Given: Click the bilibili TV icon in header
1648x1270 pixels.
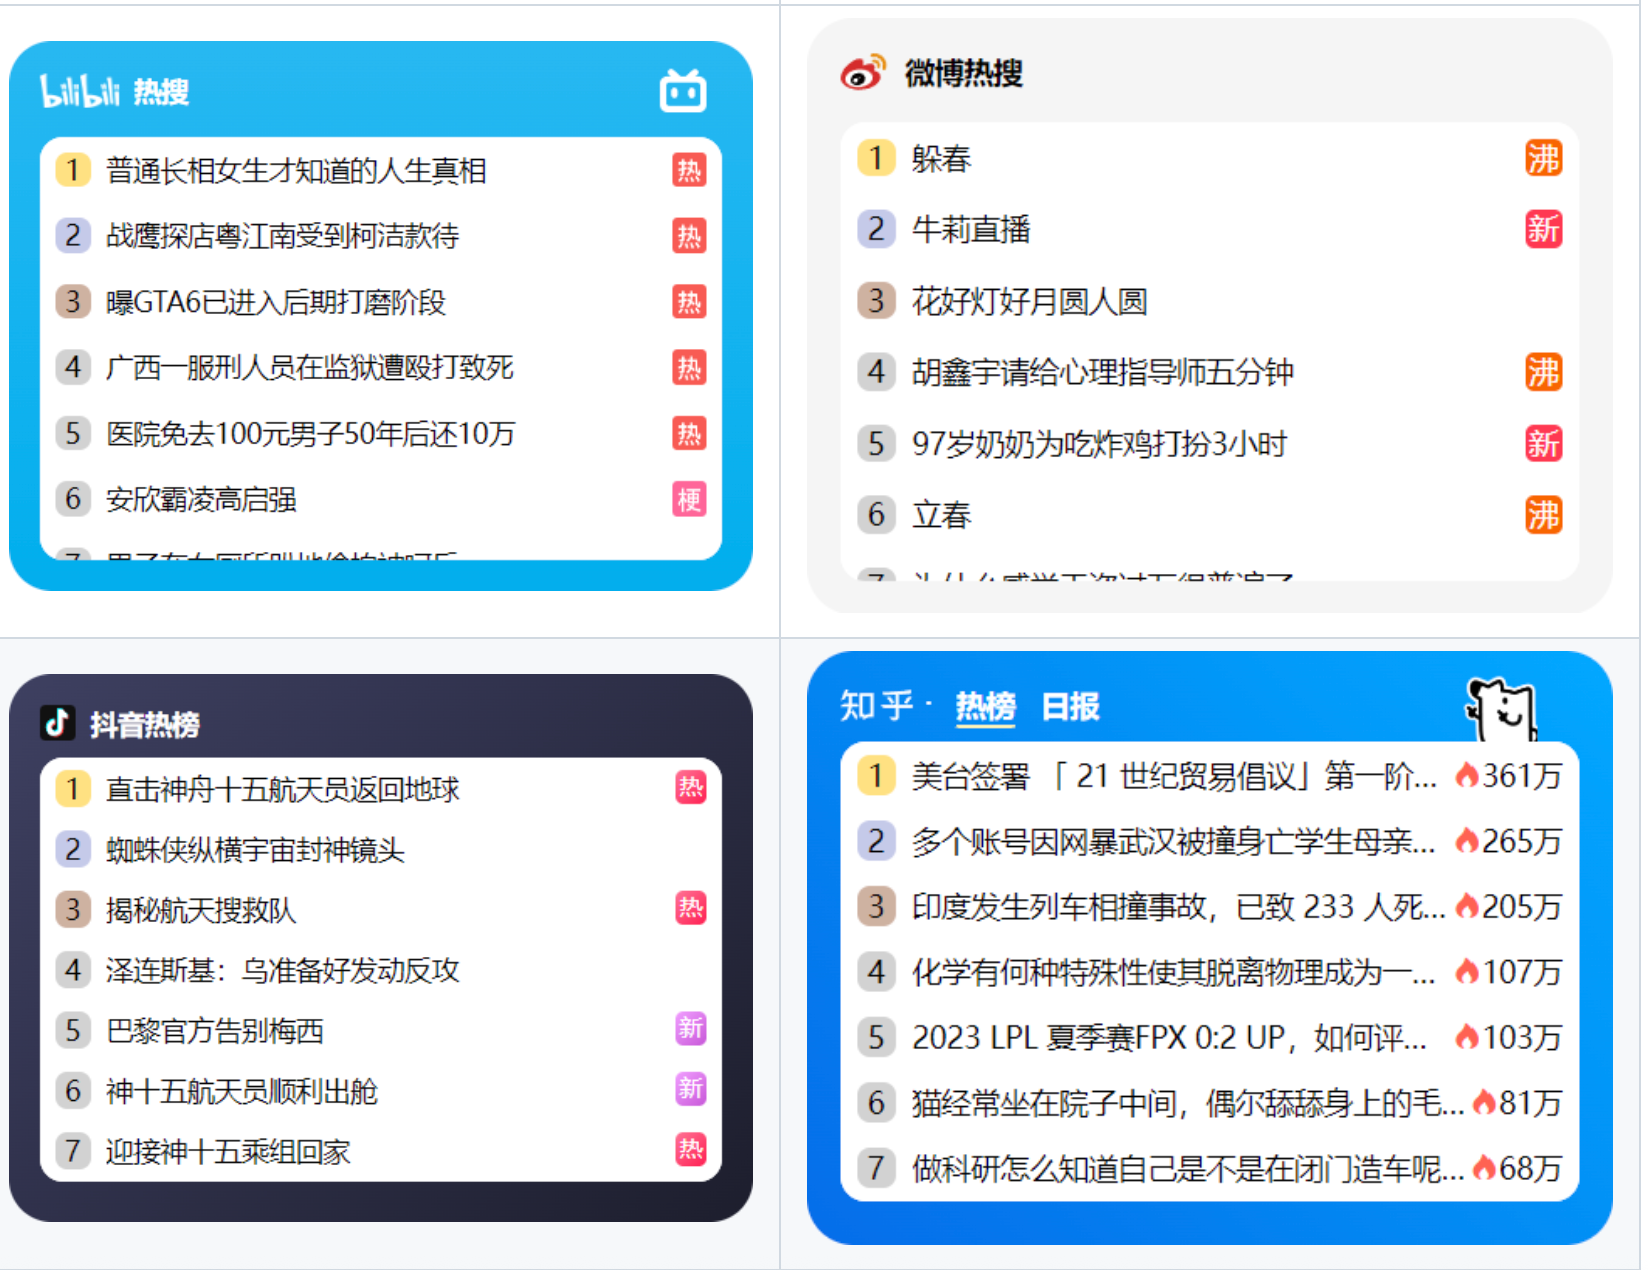Looking at the screenshot, I should [x=683, y=91].
